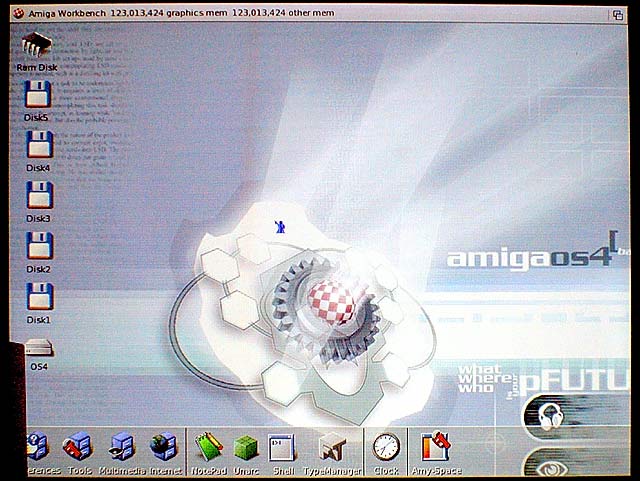This screenshot has height=481, width=640.
Task: Launch NotePad from the dock
Action: [209, 446]
